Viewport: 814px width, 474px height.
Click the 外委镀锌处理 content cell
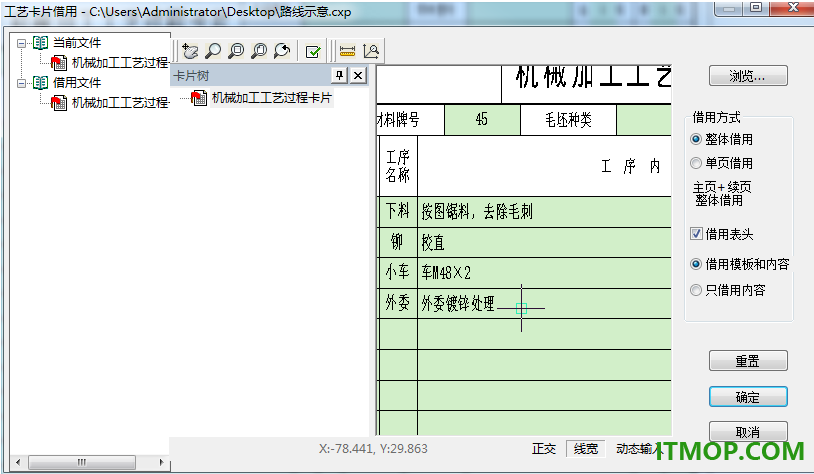[545, 303]
